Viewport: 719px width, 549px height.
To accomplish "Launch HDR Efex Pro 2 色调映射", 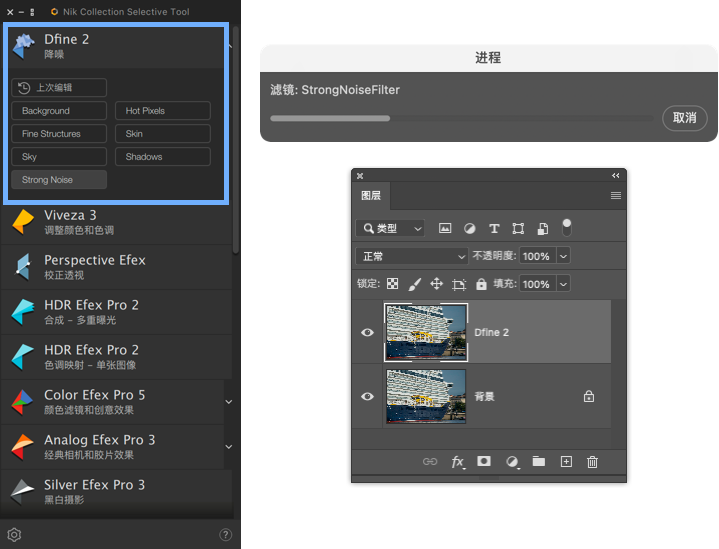I will (x=116, y=357).
